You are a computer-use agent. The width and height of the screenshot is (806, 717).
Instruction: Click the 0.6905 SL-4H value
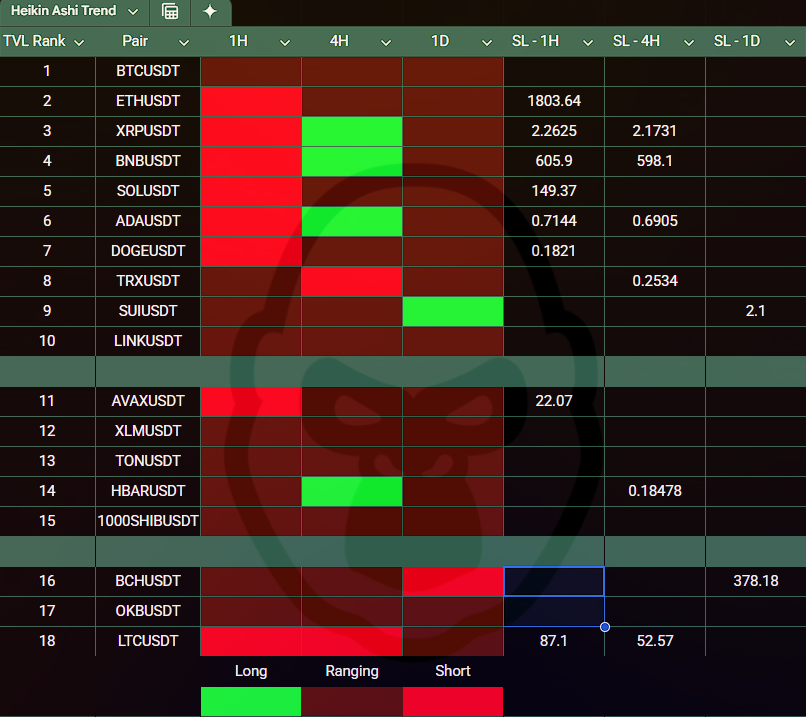(x=655, y=221)
